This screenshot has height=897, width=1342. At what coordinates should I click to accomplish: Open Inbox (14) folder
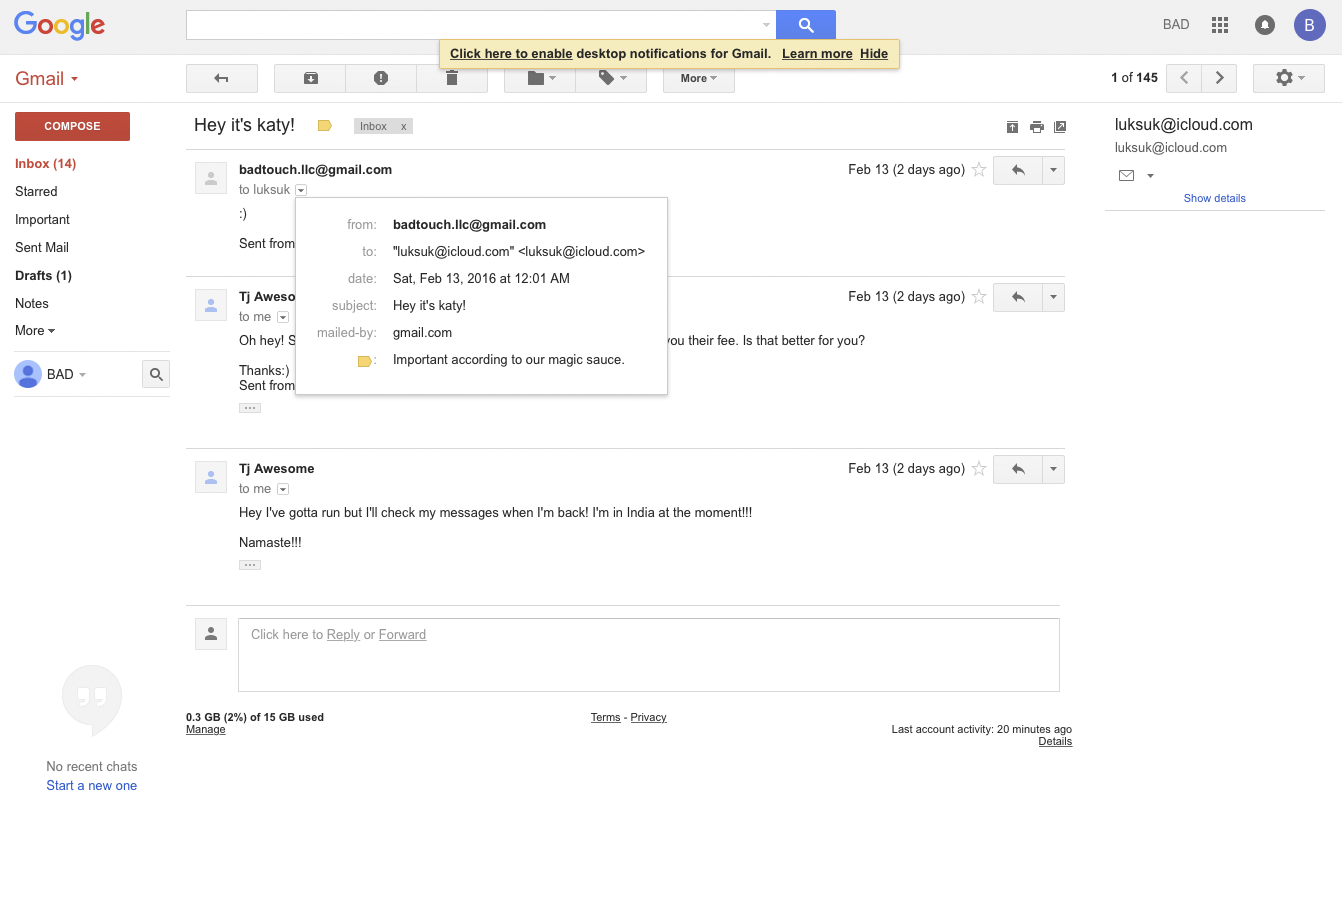[45, 164]
